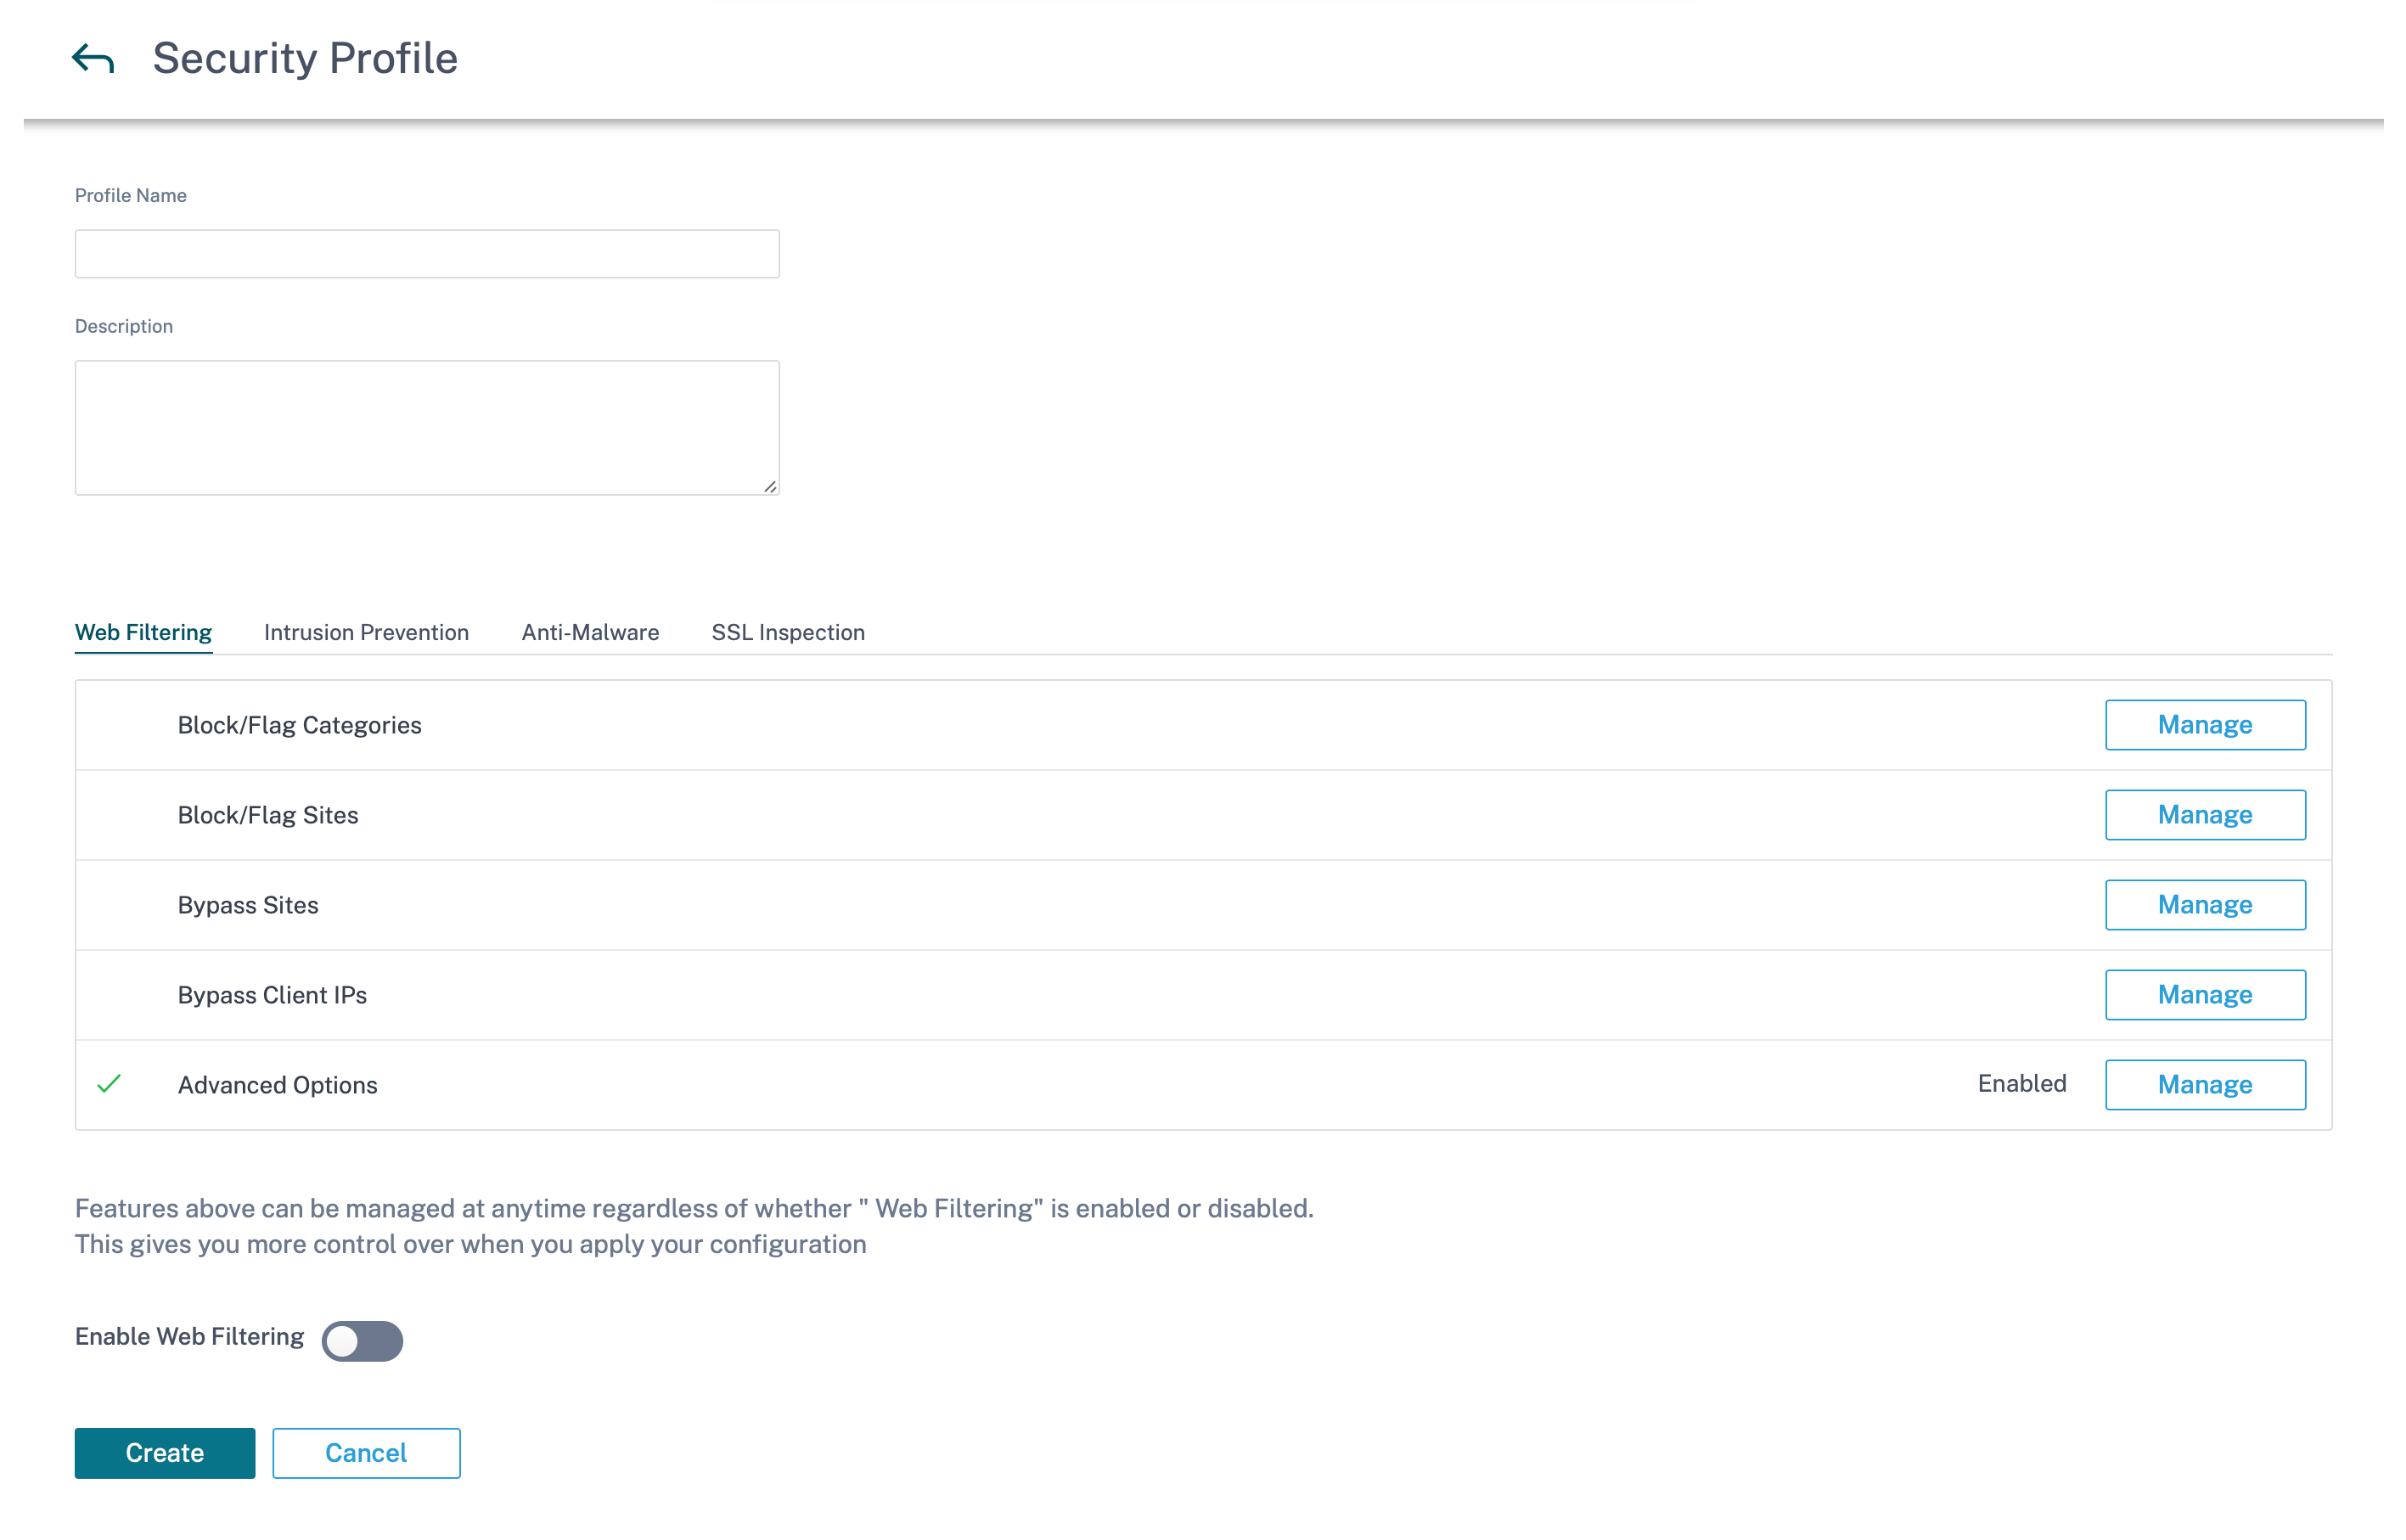Viewport: 2406px width, 1540px height.
Task: Toggle the Web Filtering enable switch off
Action: [x=362, y=1336]
